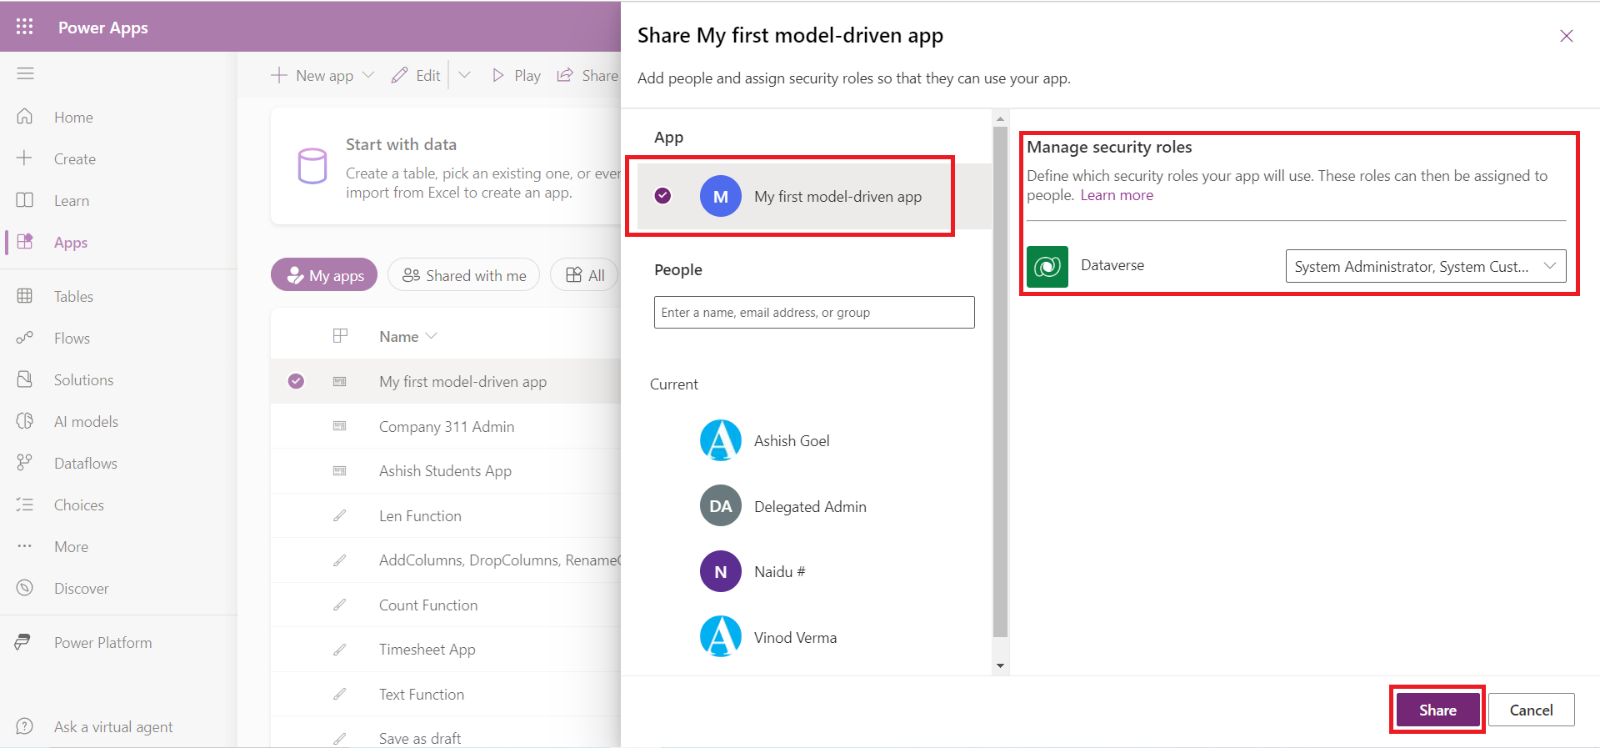Image resolution: width=1600 pixels, height=748 pixels.
Task: Expand the New app dropdown chevron
Action: pos(368,75)
